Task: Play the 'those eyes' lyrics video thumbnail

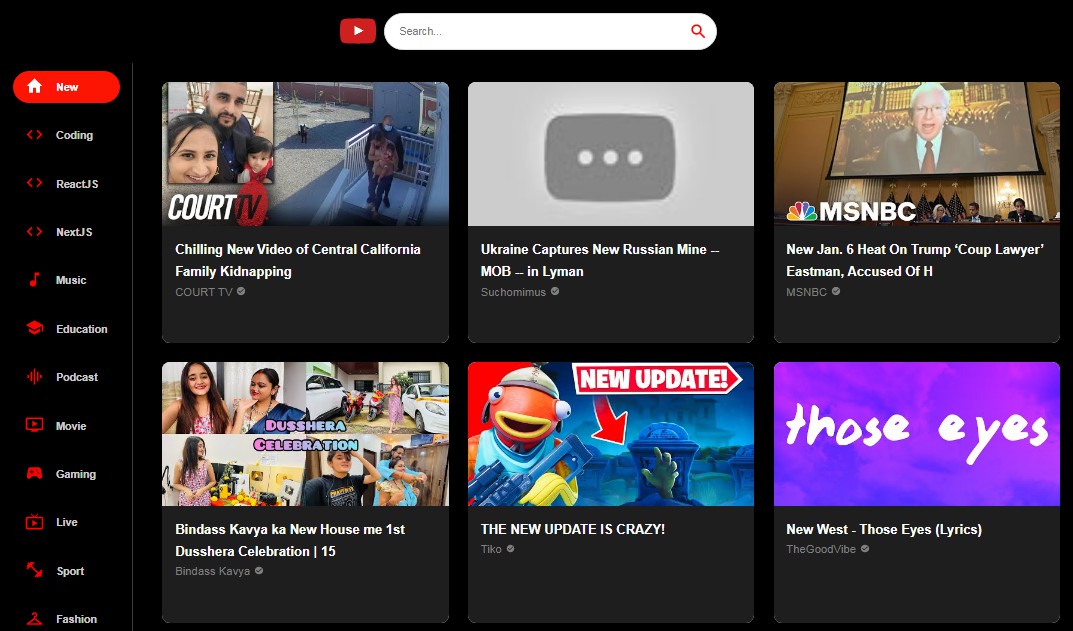Action: (x=916, y=433)
